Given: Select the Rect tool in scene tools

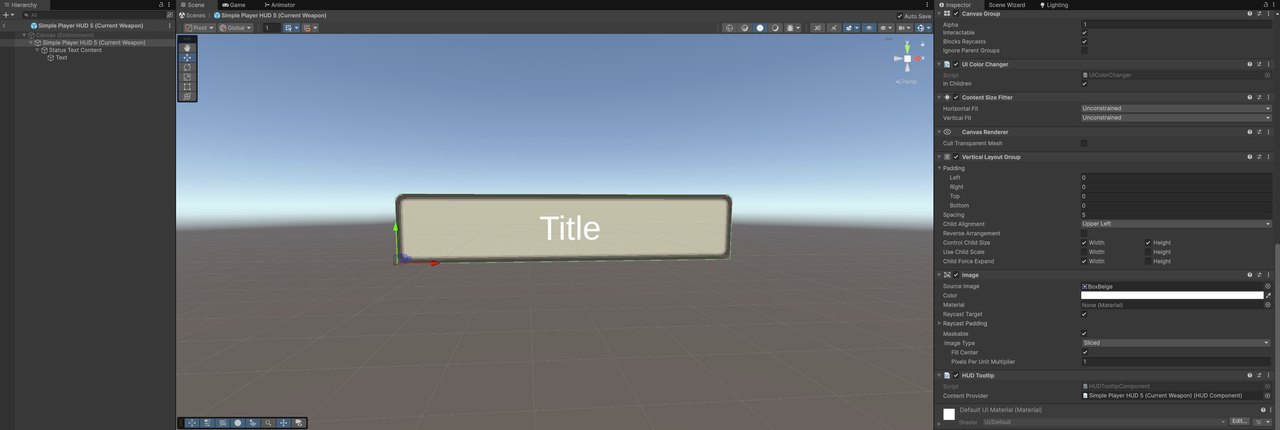Looking at the screenshot, I should point(187,87).
